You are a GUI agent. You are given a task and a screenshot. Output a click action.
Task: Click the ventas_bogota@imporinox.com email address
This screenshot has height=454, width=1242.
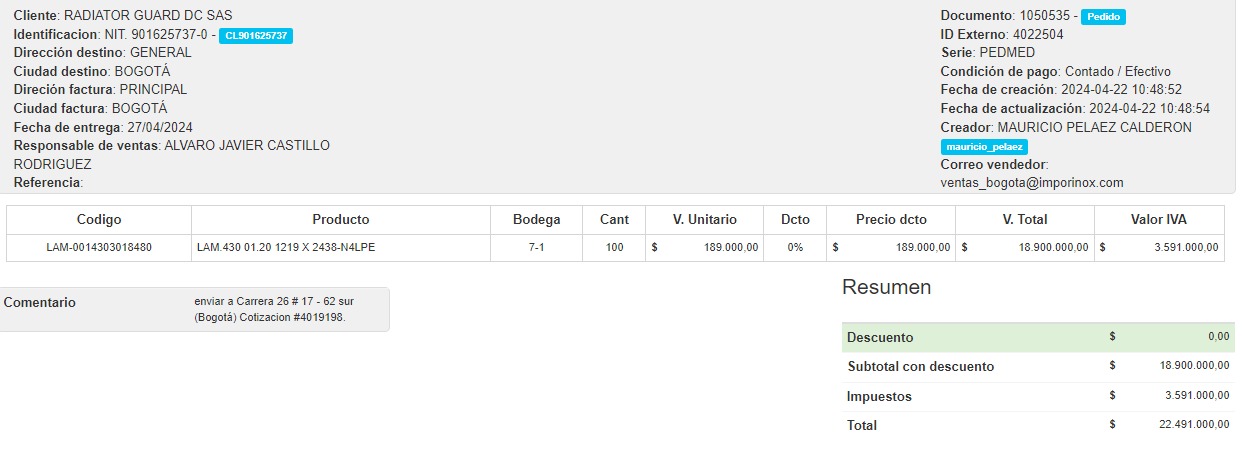[1032, 183]
